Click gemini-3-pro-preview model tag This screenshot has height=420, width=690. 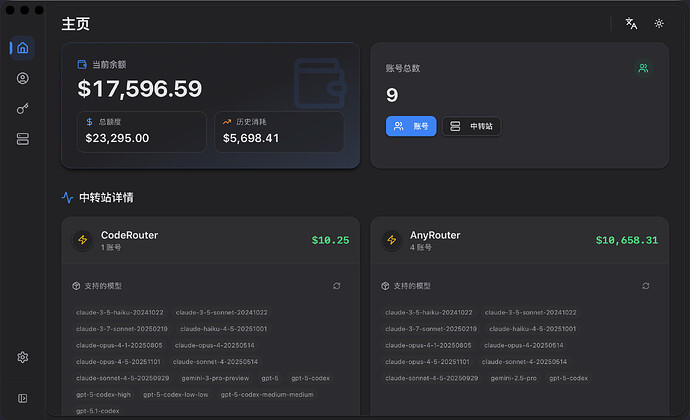pos(215,378)
